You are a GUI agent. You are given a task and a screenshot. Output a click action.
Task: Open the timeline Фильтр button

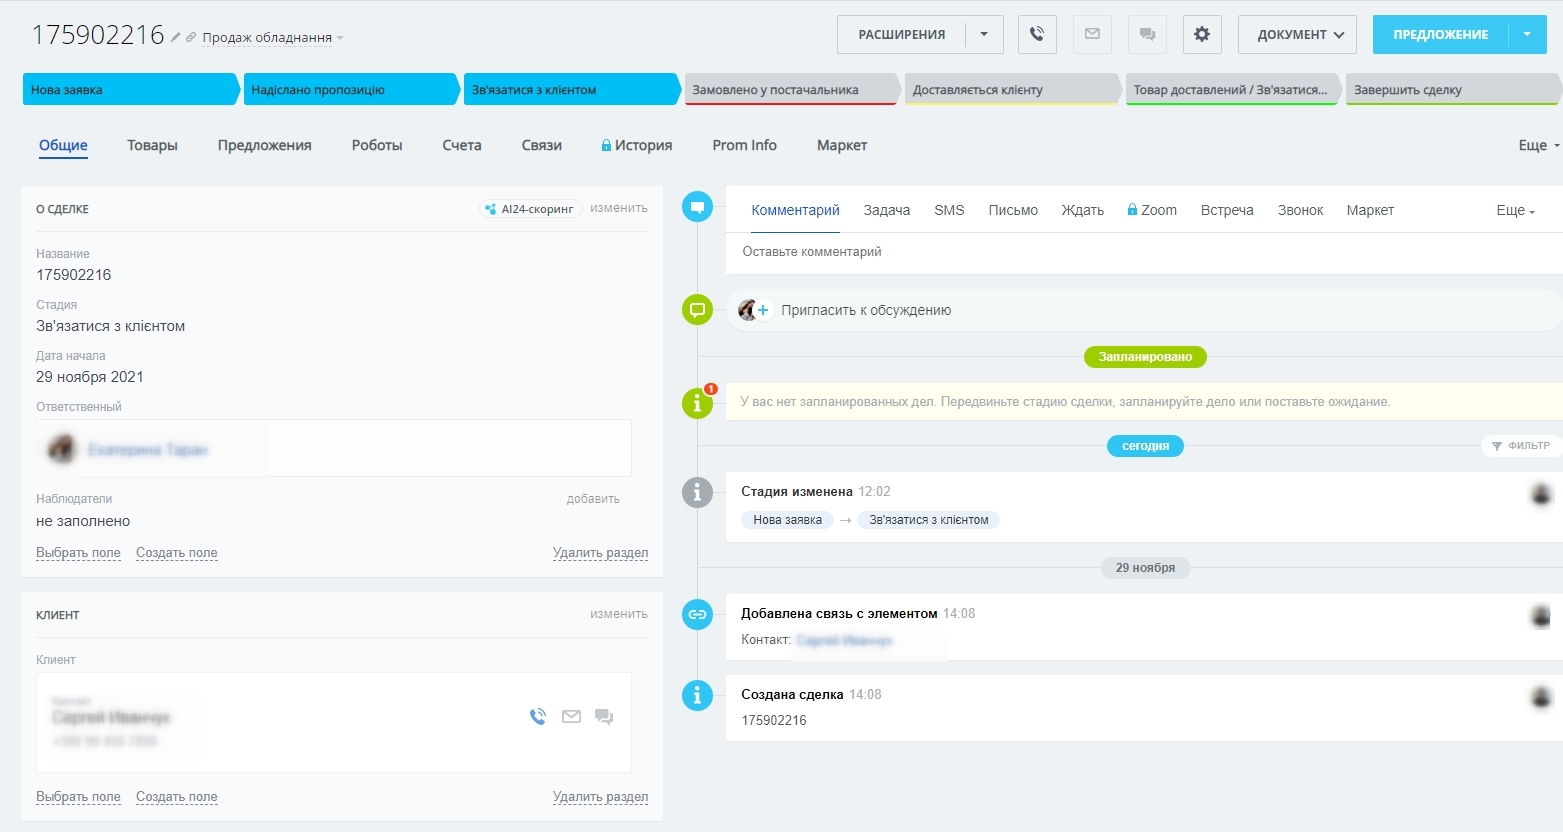(1520, 446)
